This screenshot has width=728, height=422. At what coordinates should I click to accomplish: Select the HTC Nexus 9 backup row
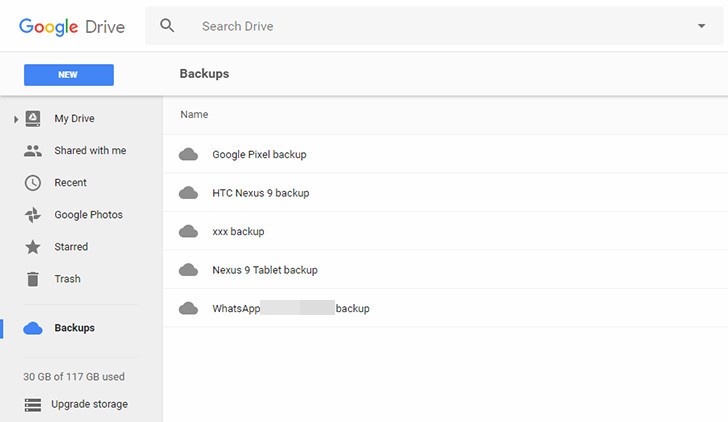pyautogui.click(x=260, y=193)
